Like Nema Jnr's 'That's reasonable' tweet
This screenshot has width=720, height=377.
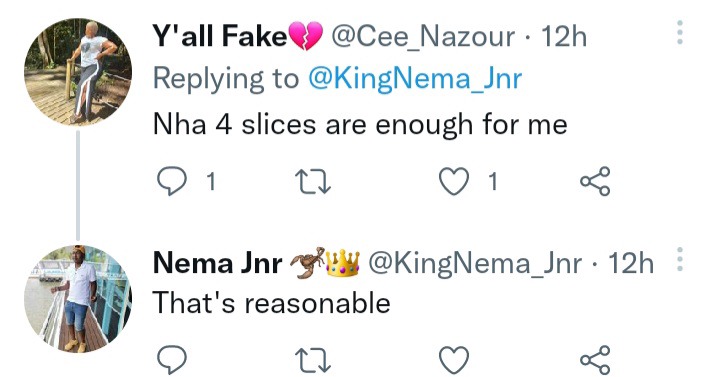(x=454, y=360)
